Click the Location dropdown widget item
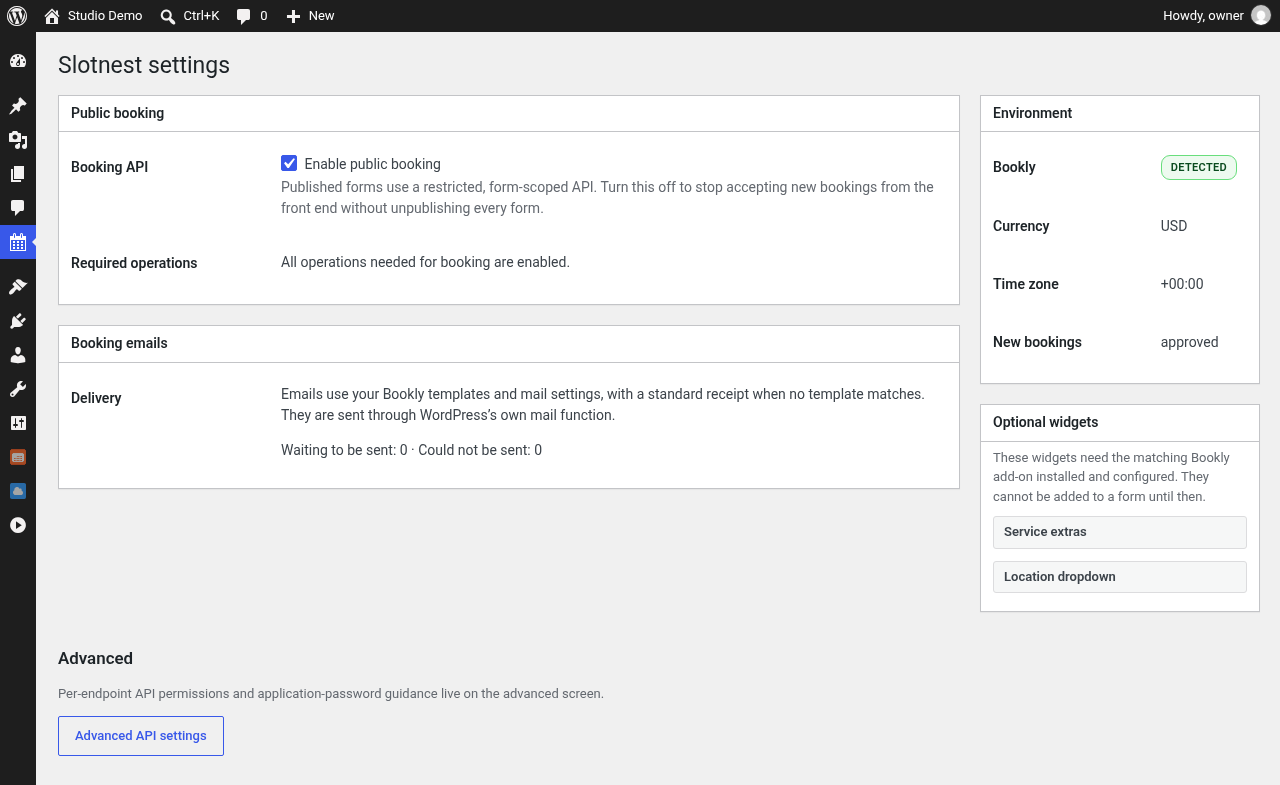Viewport: 1280px width, 785px height. pyautogui.click(x=1120, y=577)
